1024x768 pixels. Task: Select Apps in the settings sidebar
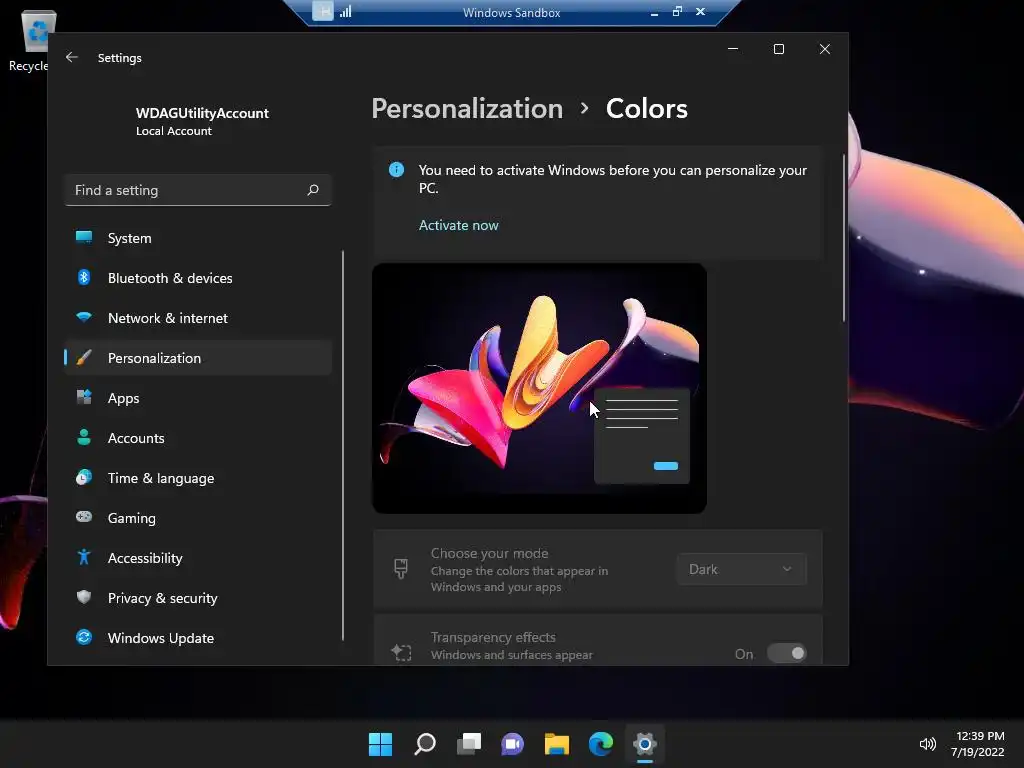[x=198, y=398]
